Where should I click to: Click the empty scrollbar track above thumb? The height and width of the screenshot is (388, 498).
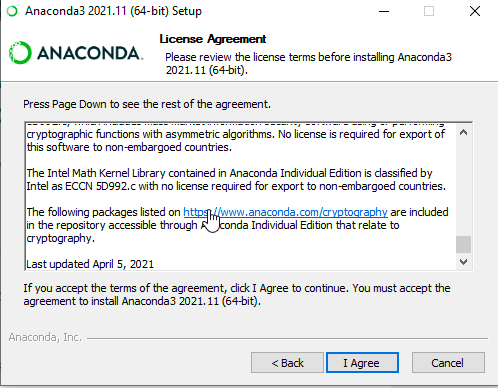(x=463, y=188)
